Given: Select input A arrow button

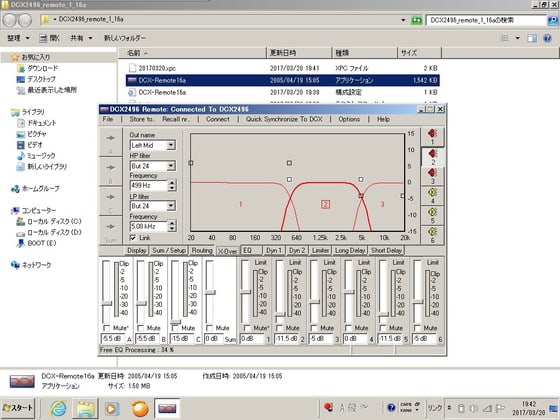Looking at the screenshot, I should click(x=111, y=142).
